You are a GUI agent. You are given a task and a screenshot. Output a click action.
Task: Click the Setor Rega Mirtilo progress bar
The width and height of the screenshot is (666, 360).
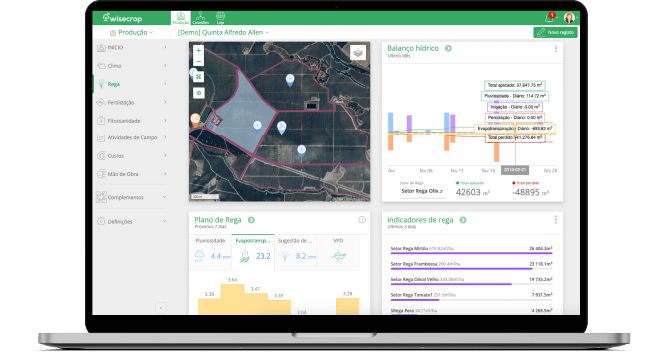coord(471,253)
